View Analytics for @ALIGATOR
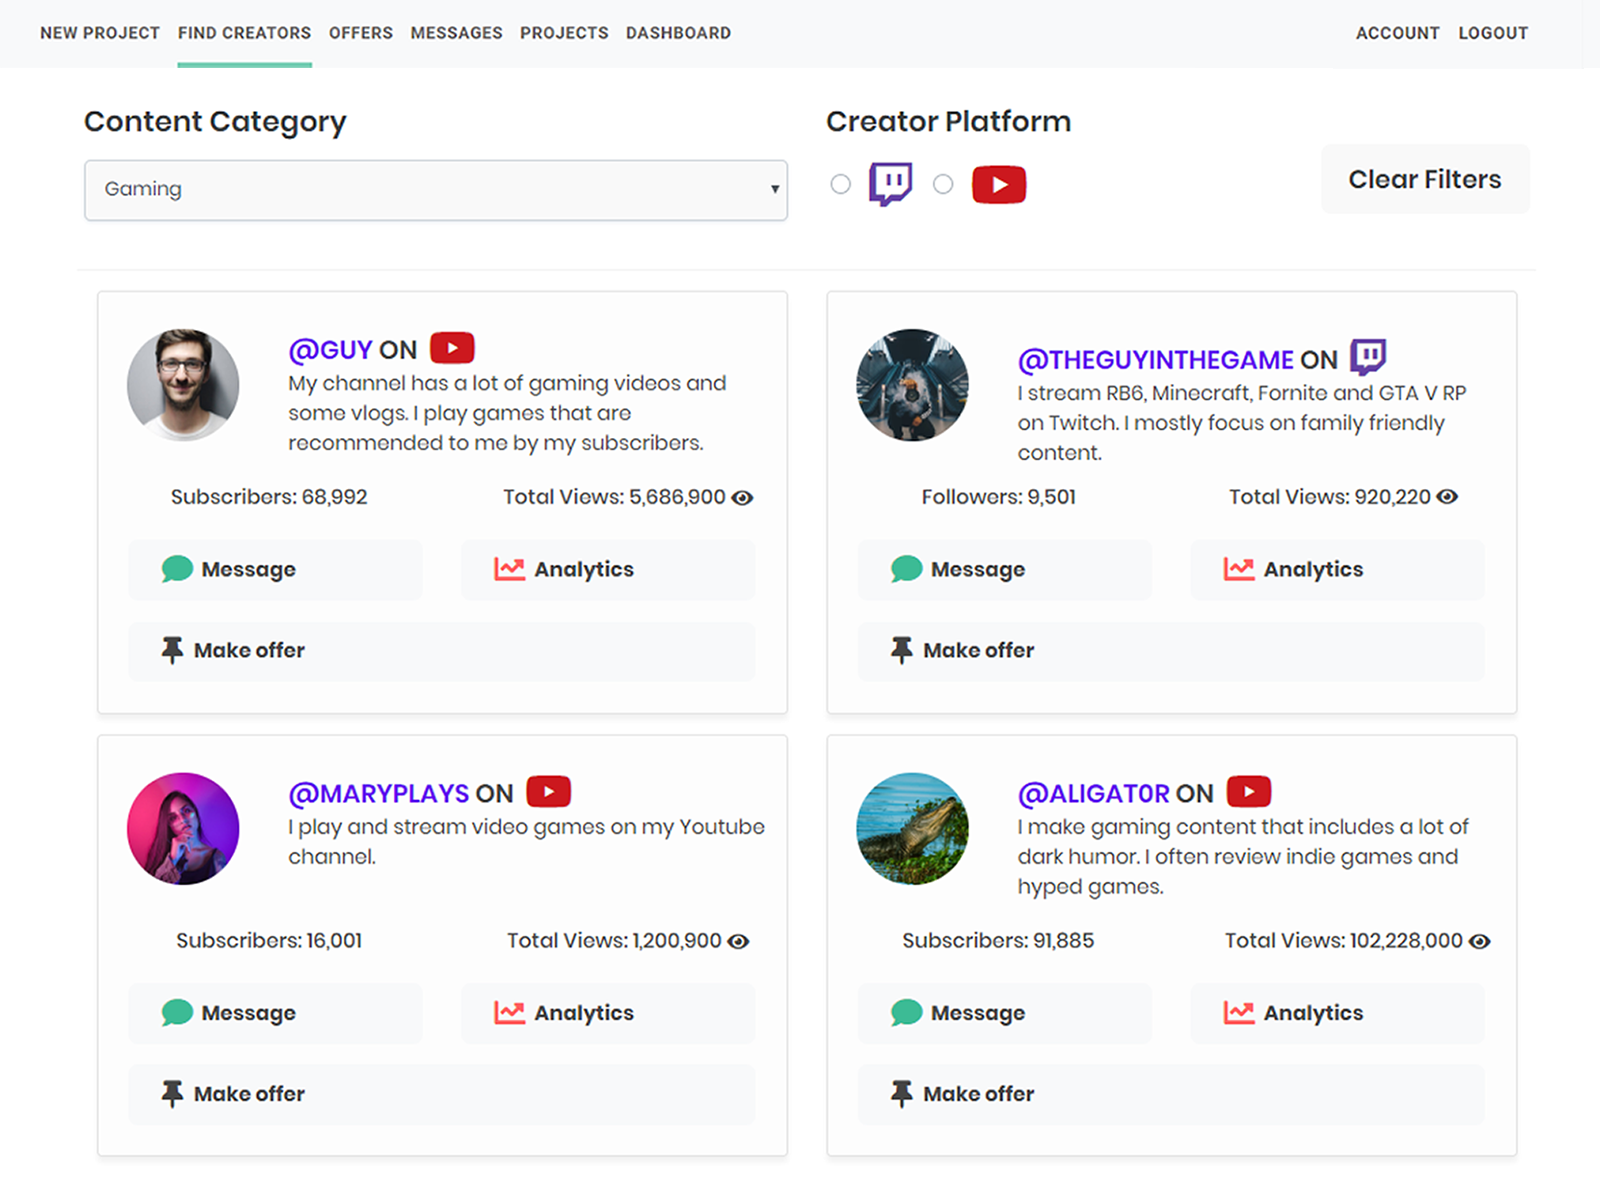This screenshot has height=1200, width=1600. pos(1336,1013)
